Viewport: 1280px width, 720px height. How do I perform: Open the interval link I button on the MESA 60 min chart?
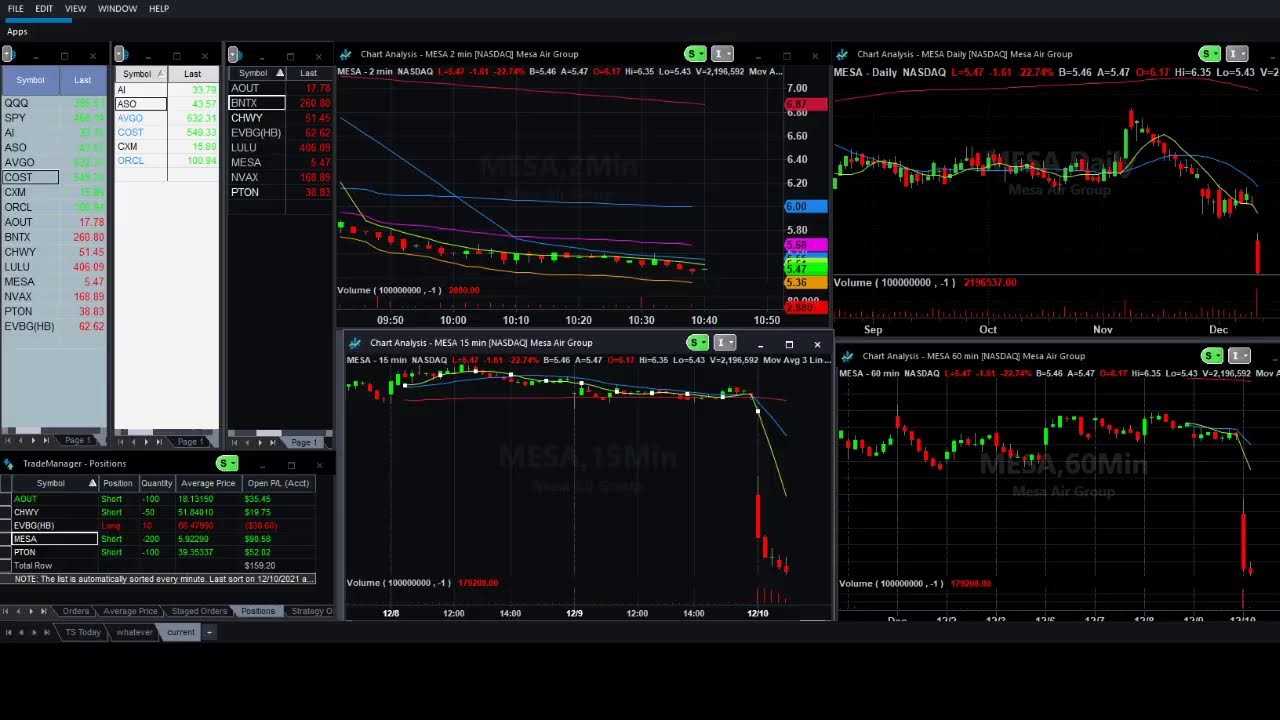tap(1240, 356)
